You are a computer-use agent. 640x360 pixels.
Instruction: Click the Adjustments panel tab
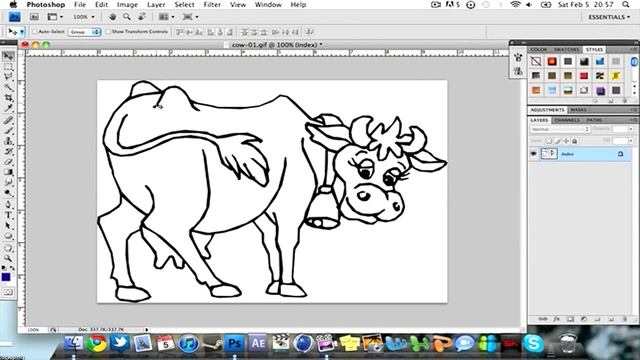point(547,110)
